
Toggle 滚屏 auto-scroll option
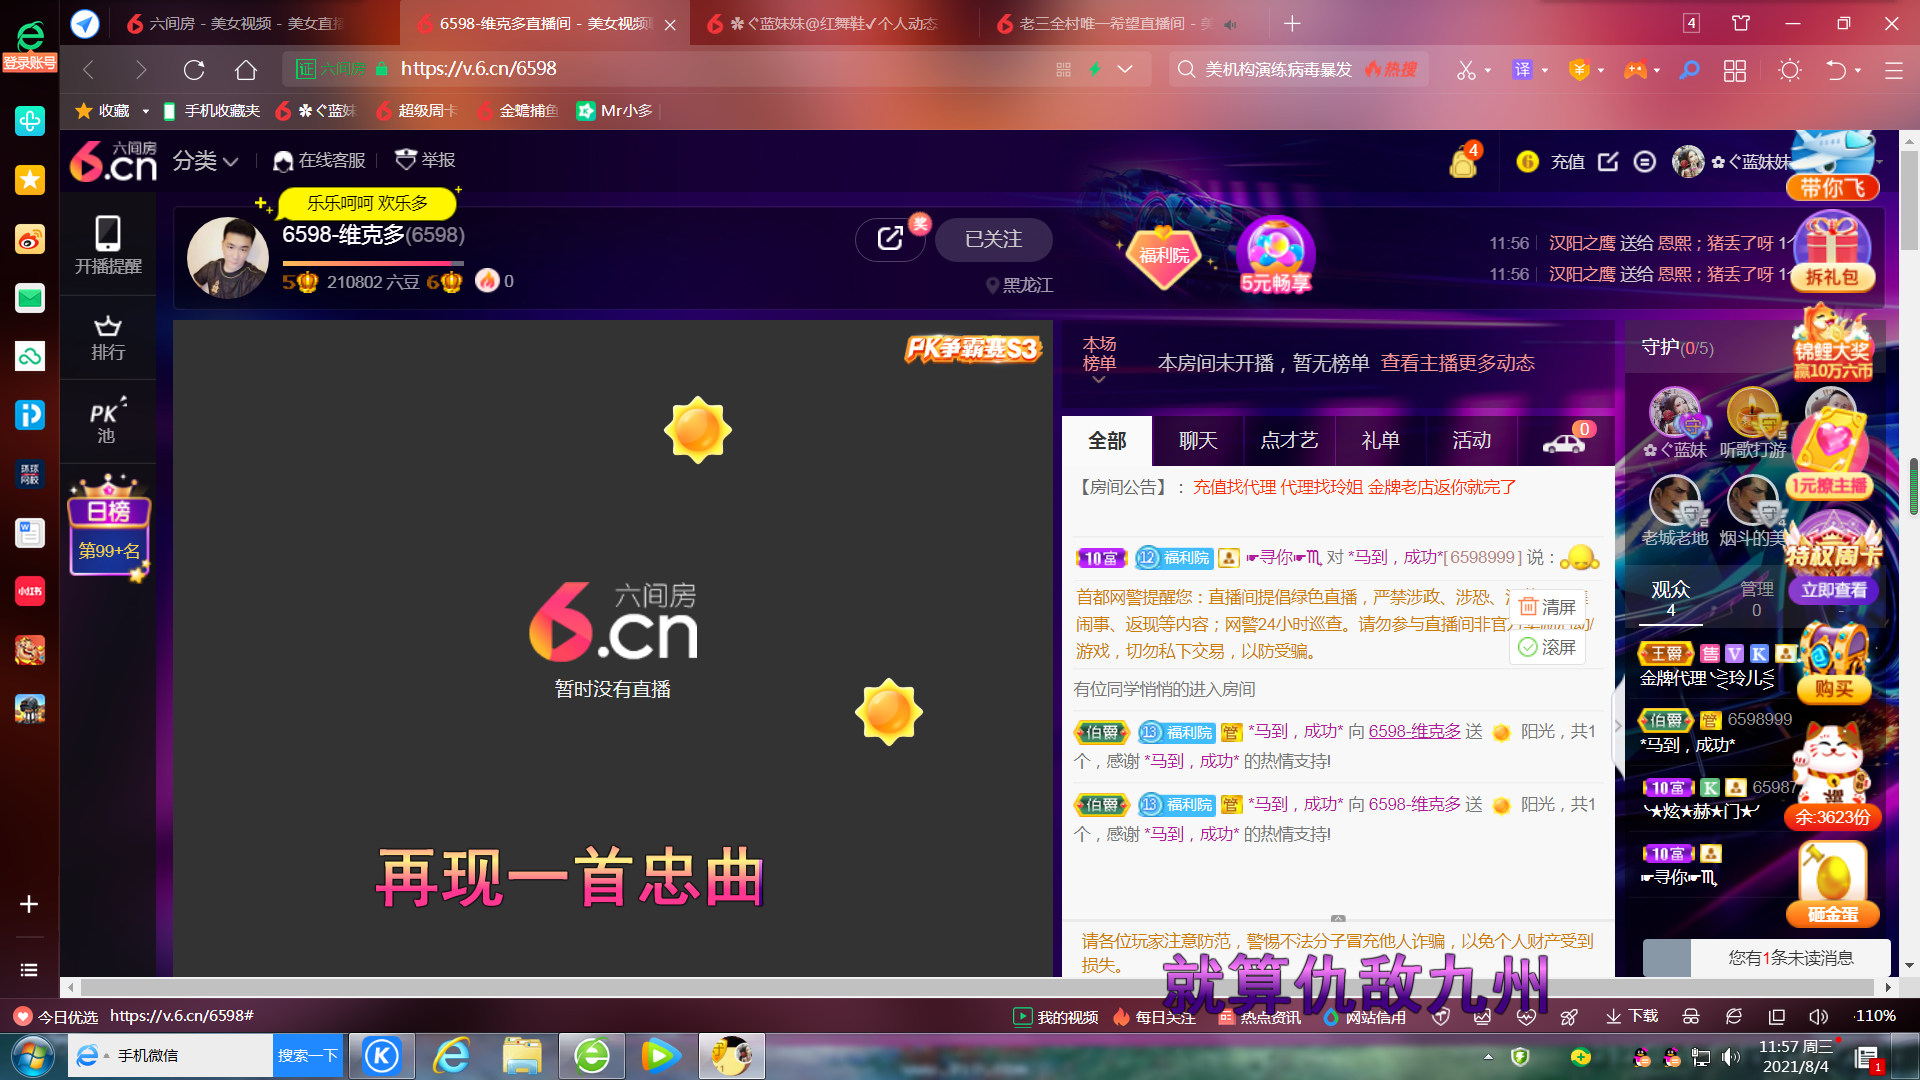(x=1547, y=647)
